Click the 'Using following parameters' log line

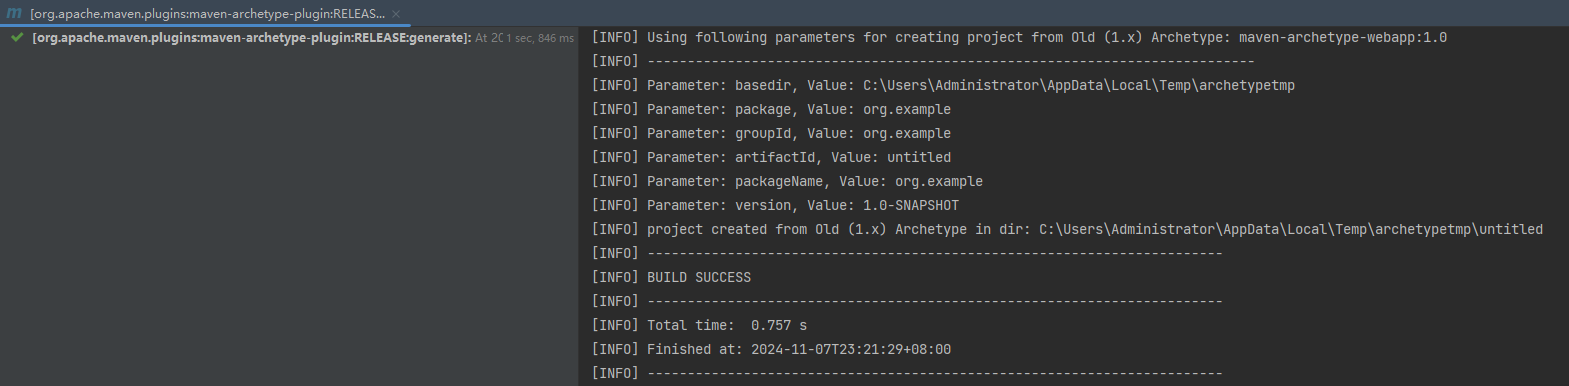(1019, 37)
